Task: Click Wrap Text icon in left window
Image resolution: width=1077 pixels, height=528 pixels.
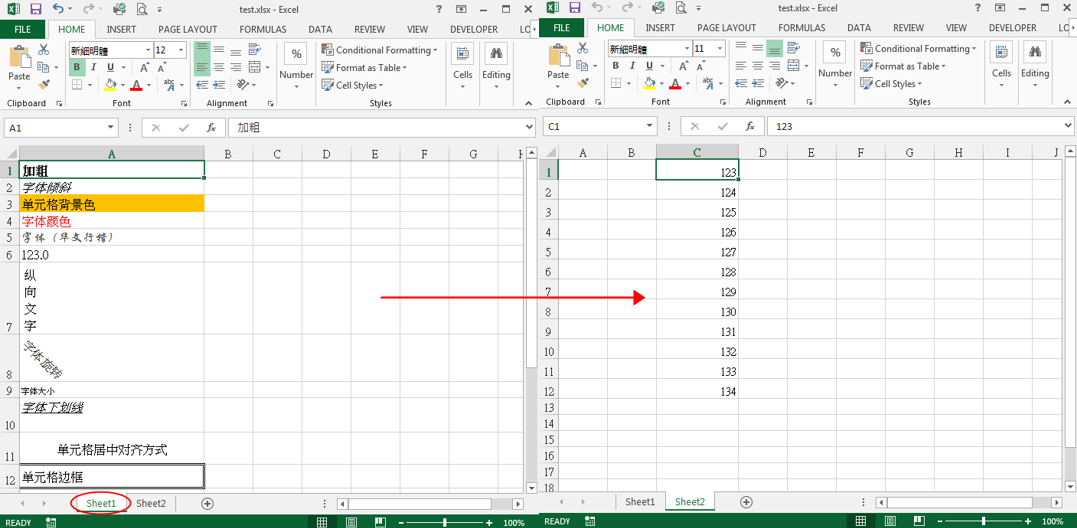Action: point(255,50)
